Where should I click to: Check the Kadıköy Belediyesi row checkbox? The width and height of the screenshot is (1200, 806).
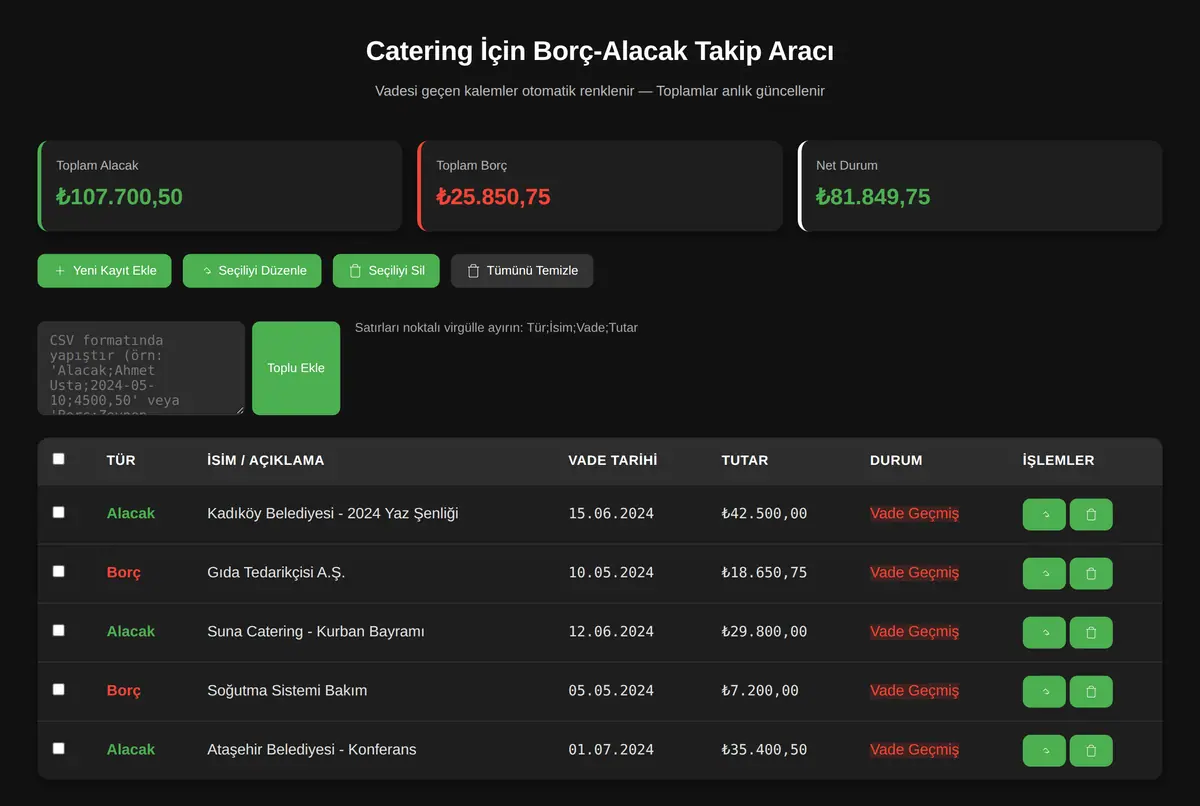click(x=58, y=512)
